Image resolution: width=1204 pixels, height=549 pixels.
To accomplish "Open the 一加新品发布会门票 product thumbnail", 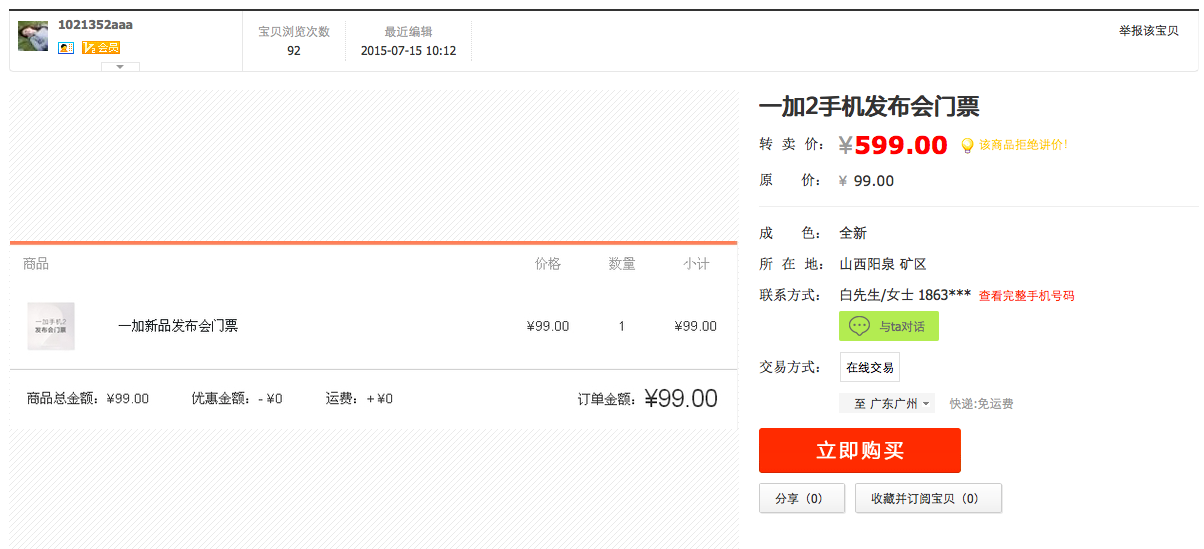I will point(51,326).
